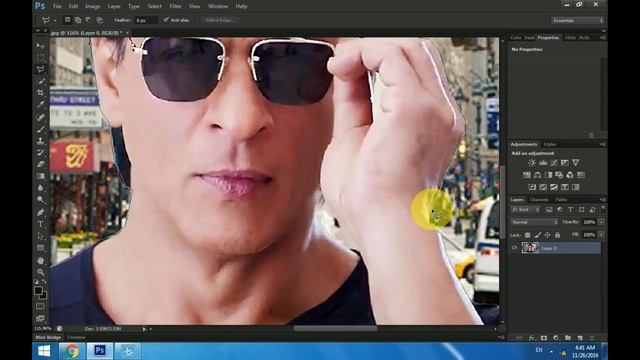The height and width of the screenshot is (360, 640).
Task: Click the foreground color swatch
Action: [38, 290]
